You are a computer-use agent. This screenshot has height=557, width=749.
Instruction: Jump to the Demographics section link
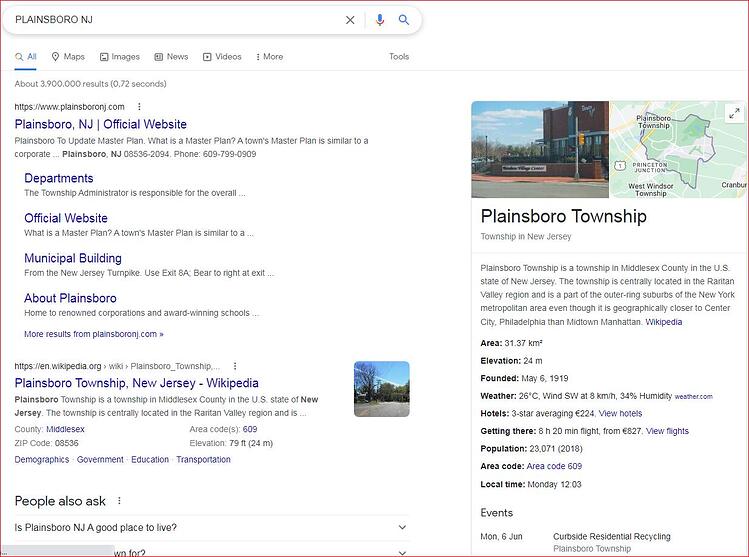click(x=42, y=460)
